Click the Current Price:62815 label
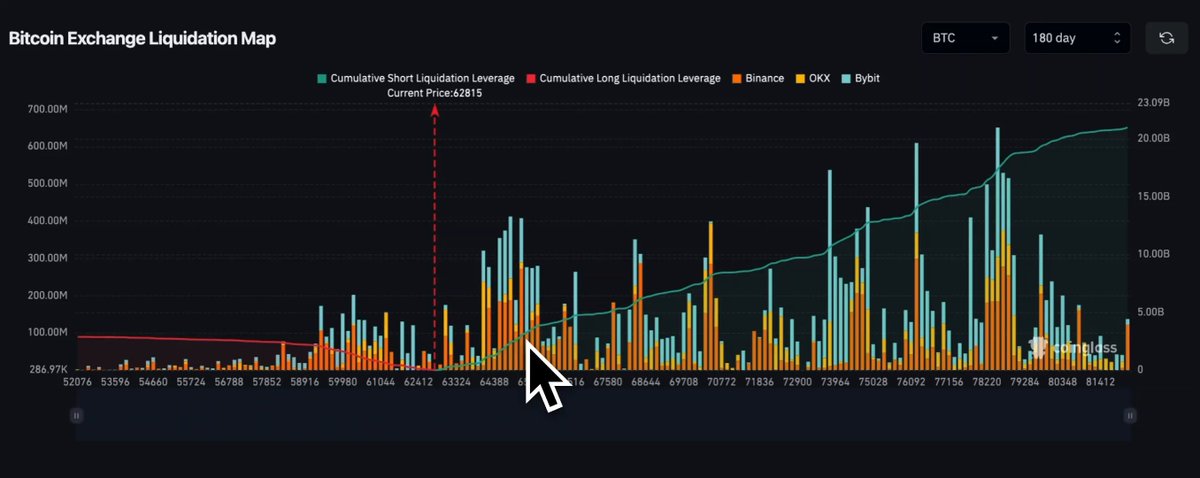 [x=435, y=93]
